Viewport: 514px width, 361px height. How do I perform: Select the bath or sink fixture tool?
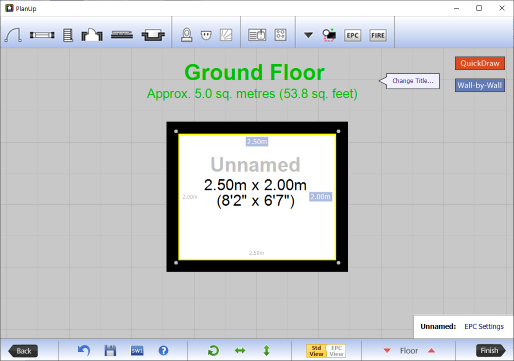[x=153, y=35]
